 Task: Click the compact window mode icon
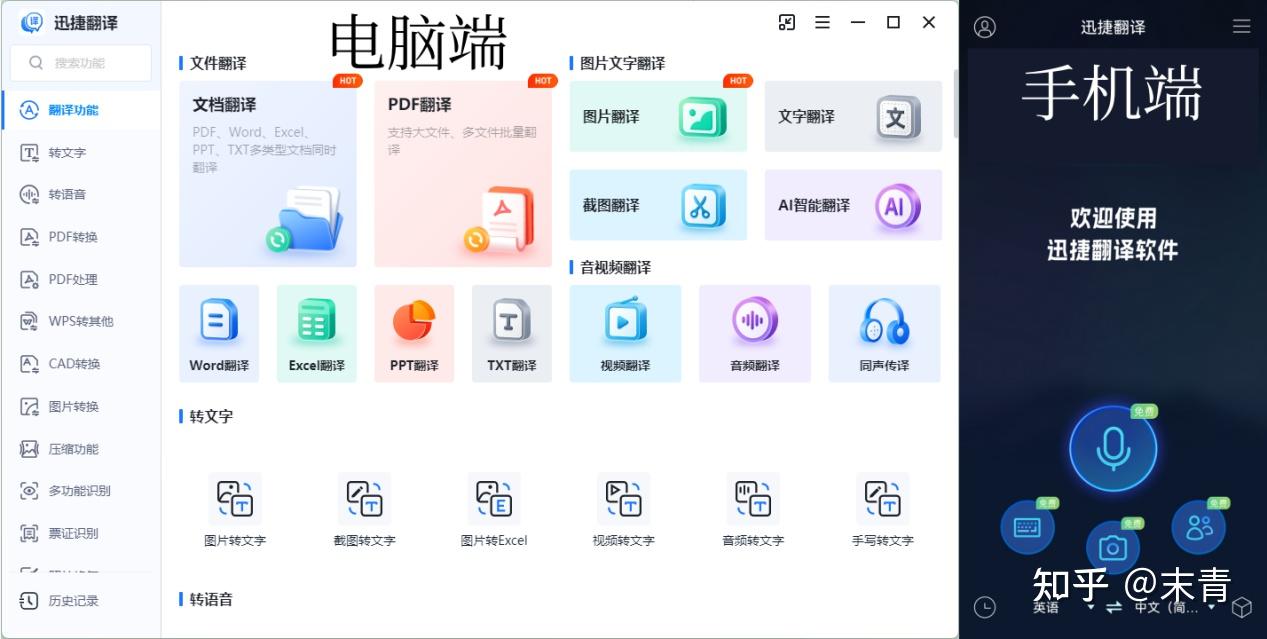click(787, 22)
